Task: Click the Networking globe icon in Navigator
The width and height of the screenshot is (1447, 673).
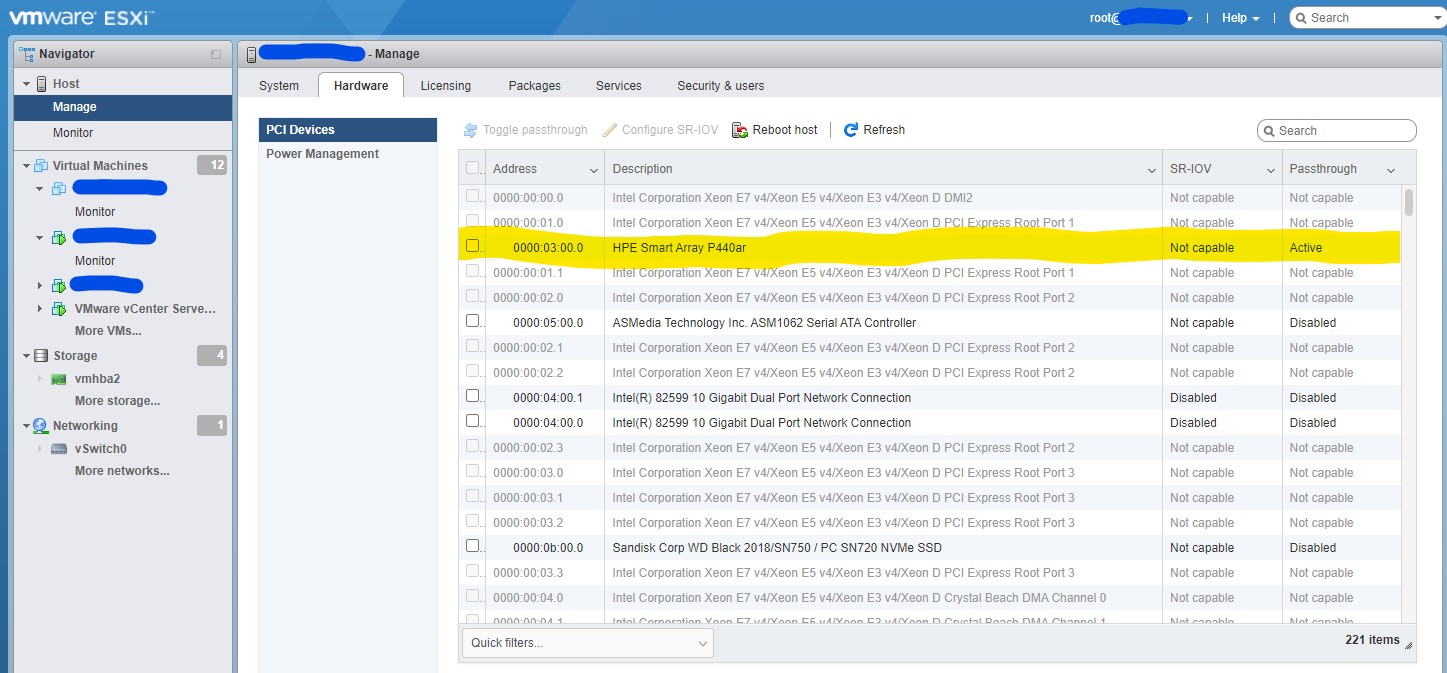Action: [x=41, y=426]
